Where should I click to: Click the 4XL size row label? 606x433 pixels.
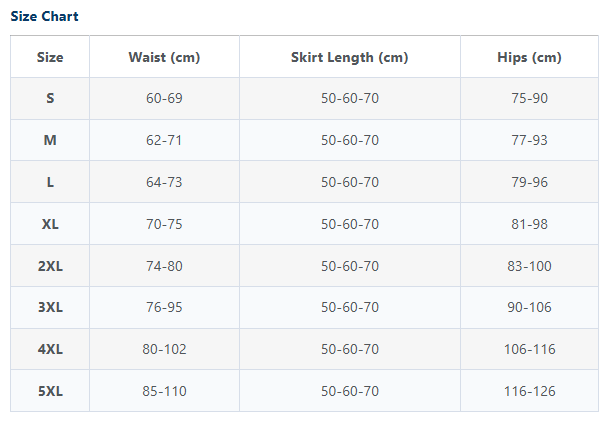tap(50, 349)
